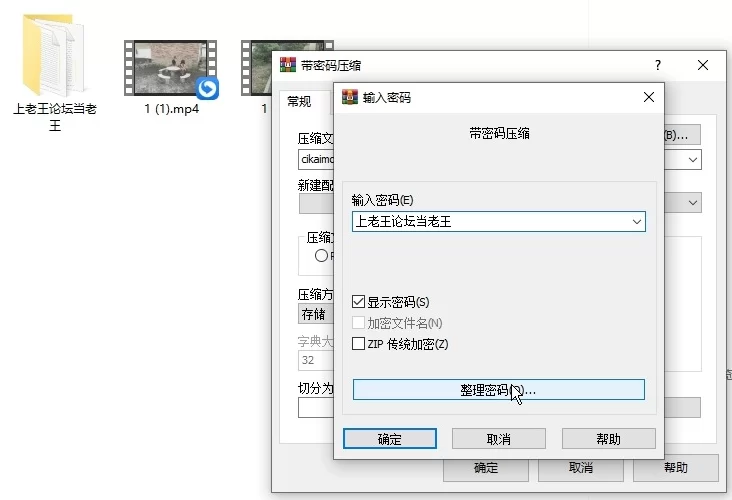Uncheck the 显示密码 checkbox
732x500 pixels.
pyautogui.click(x=359, y=302)
